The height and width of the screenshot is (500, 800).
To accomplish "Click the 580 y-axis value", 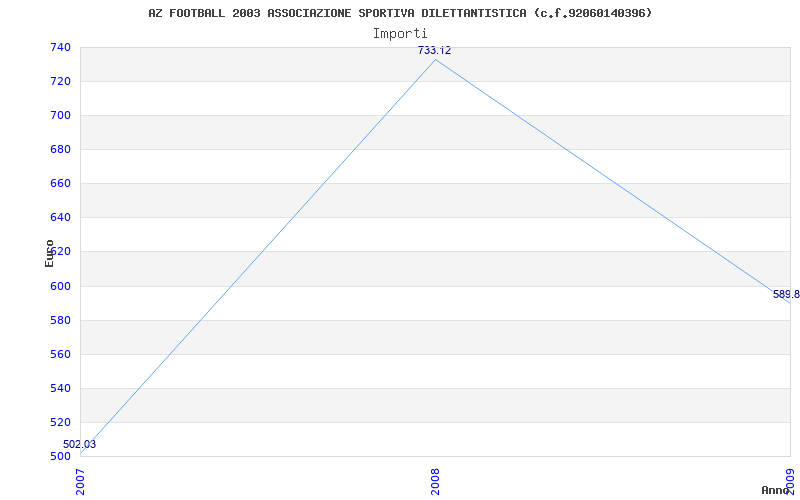I will point(60,320).
